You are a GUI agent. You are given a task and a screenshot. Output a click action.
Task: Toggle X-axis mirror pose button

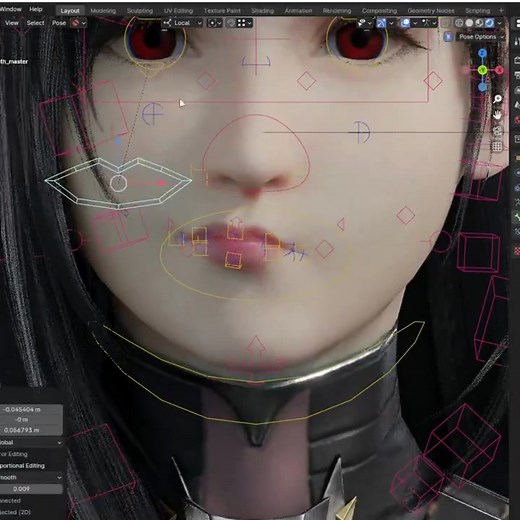(x=448, y=37)
